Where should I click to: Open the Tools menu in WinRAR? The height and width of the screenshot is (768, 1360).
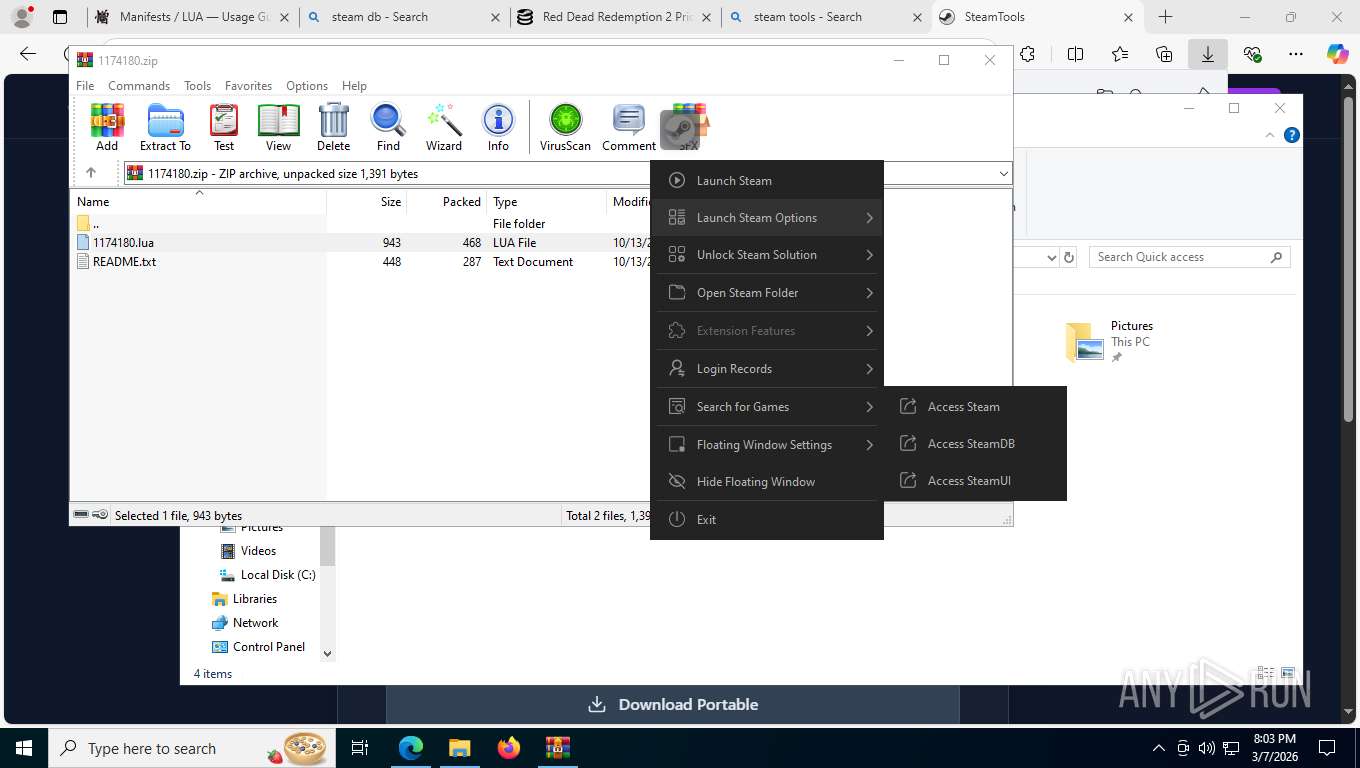[x=197, y=86]
